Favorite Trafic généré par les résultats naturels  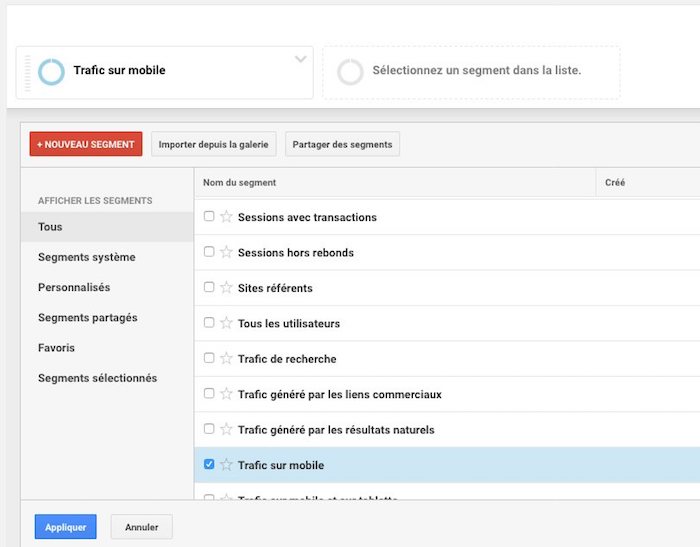click(226, 430)
